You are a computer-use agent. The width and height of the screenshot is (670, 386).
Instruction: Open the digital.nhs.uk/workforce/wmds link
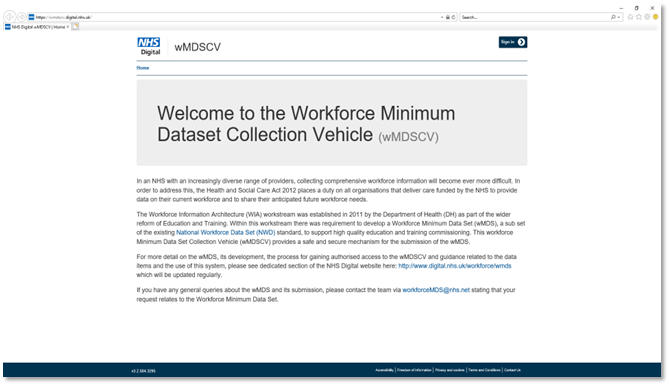click(x=455, y=266)
